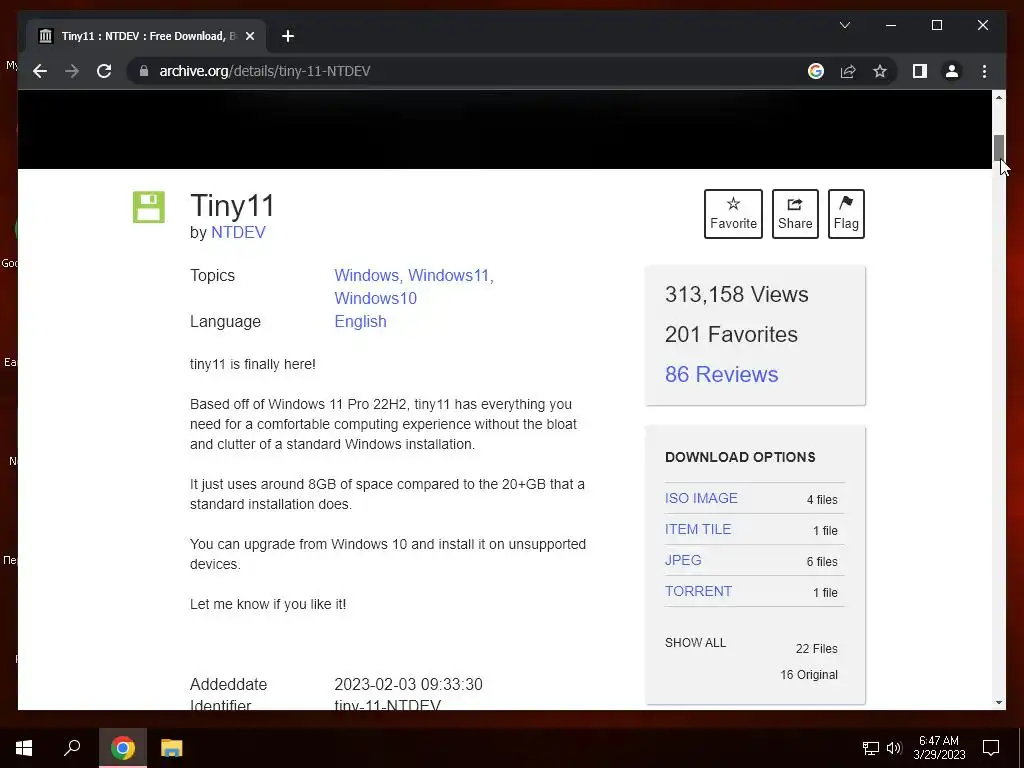Open the English language link
Image resolution: width=1024 pixels, height=768 pixels.
click(360, 321)
